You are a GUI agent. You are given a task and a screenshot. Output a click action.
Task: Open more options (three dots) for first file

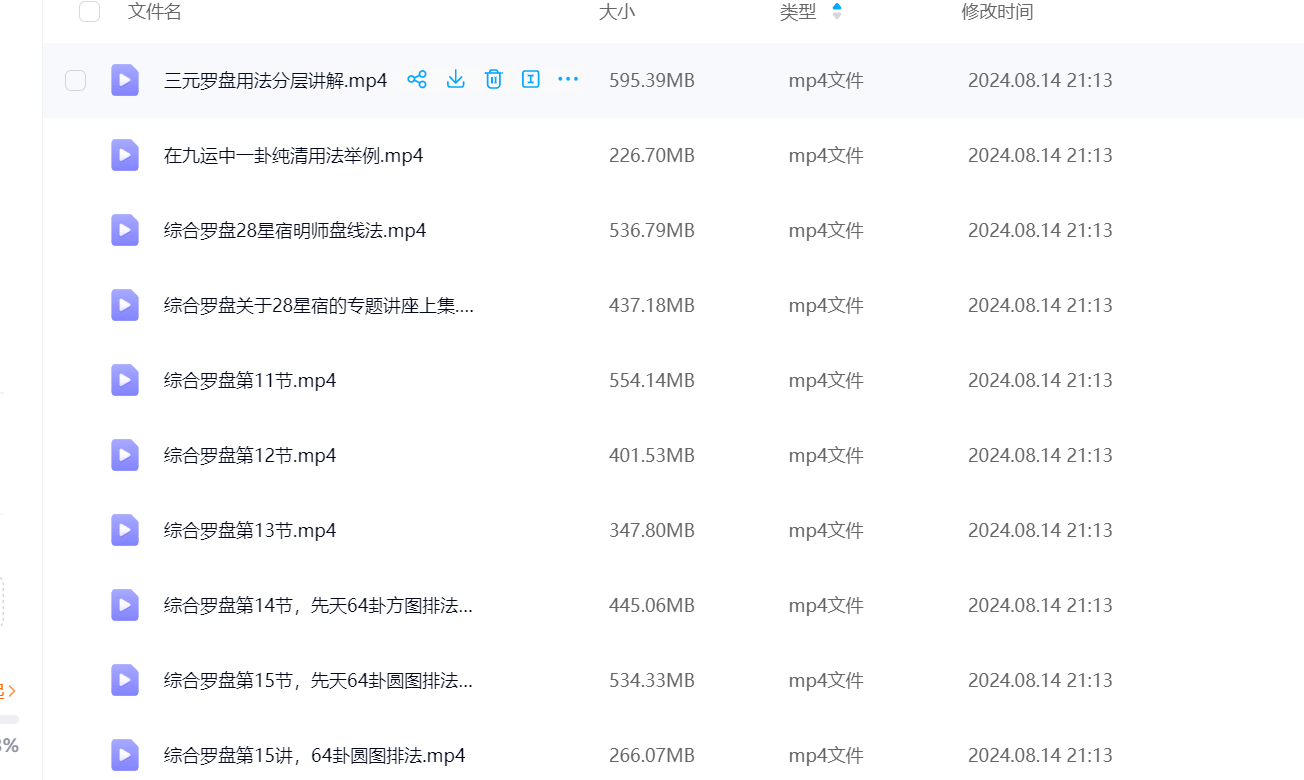pyautogui.click(x=568, y=80)
